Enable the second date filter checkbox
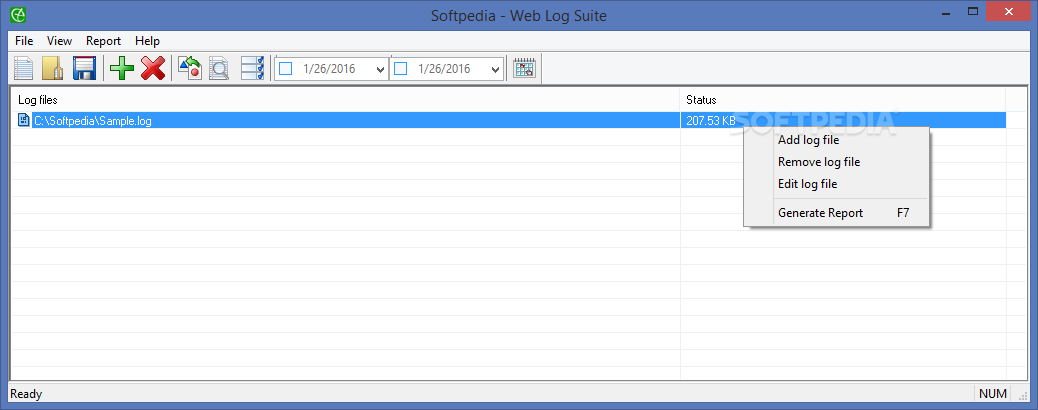 (x=400, y=68)
